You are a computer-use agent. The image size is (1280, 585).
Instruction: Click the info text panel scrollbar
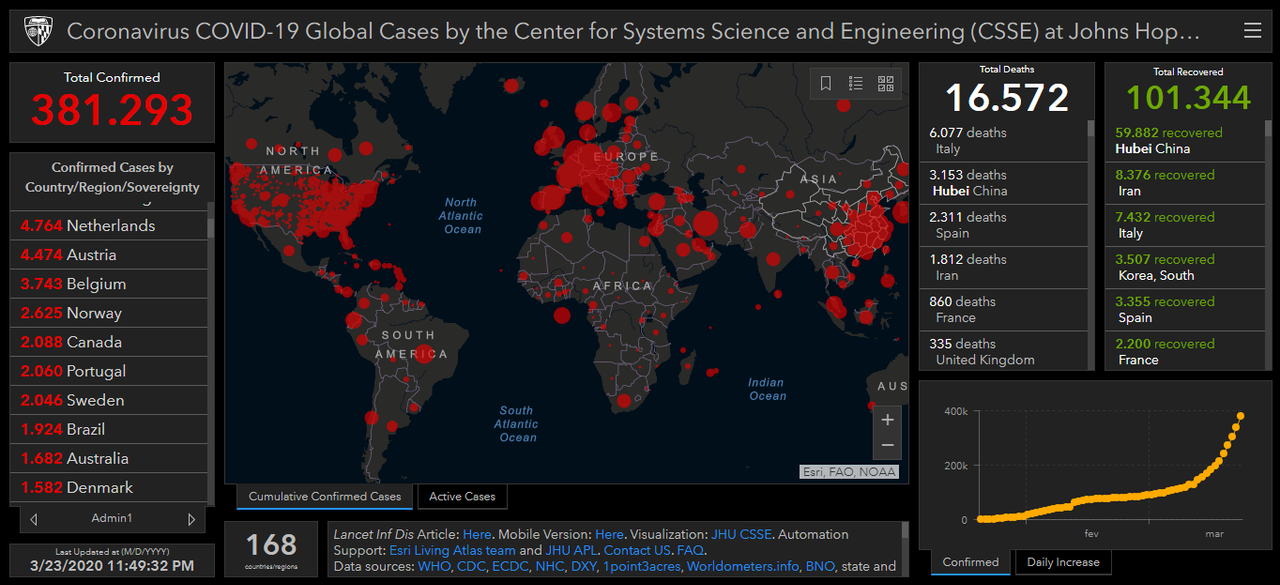pos(906,548)
